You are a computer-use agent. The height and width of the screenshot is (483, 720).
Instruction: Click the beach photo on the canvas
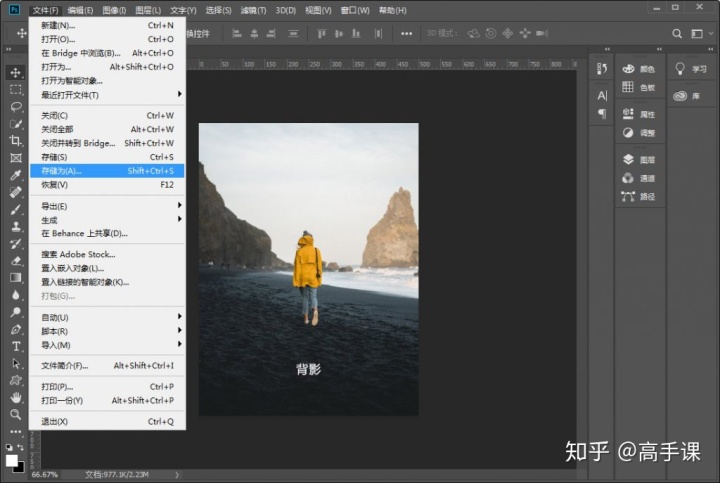[x=308, y=269]
